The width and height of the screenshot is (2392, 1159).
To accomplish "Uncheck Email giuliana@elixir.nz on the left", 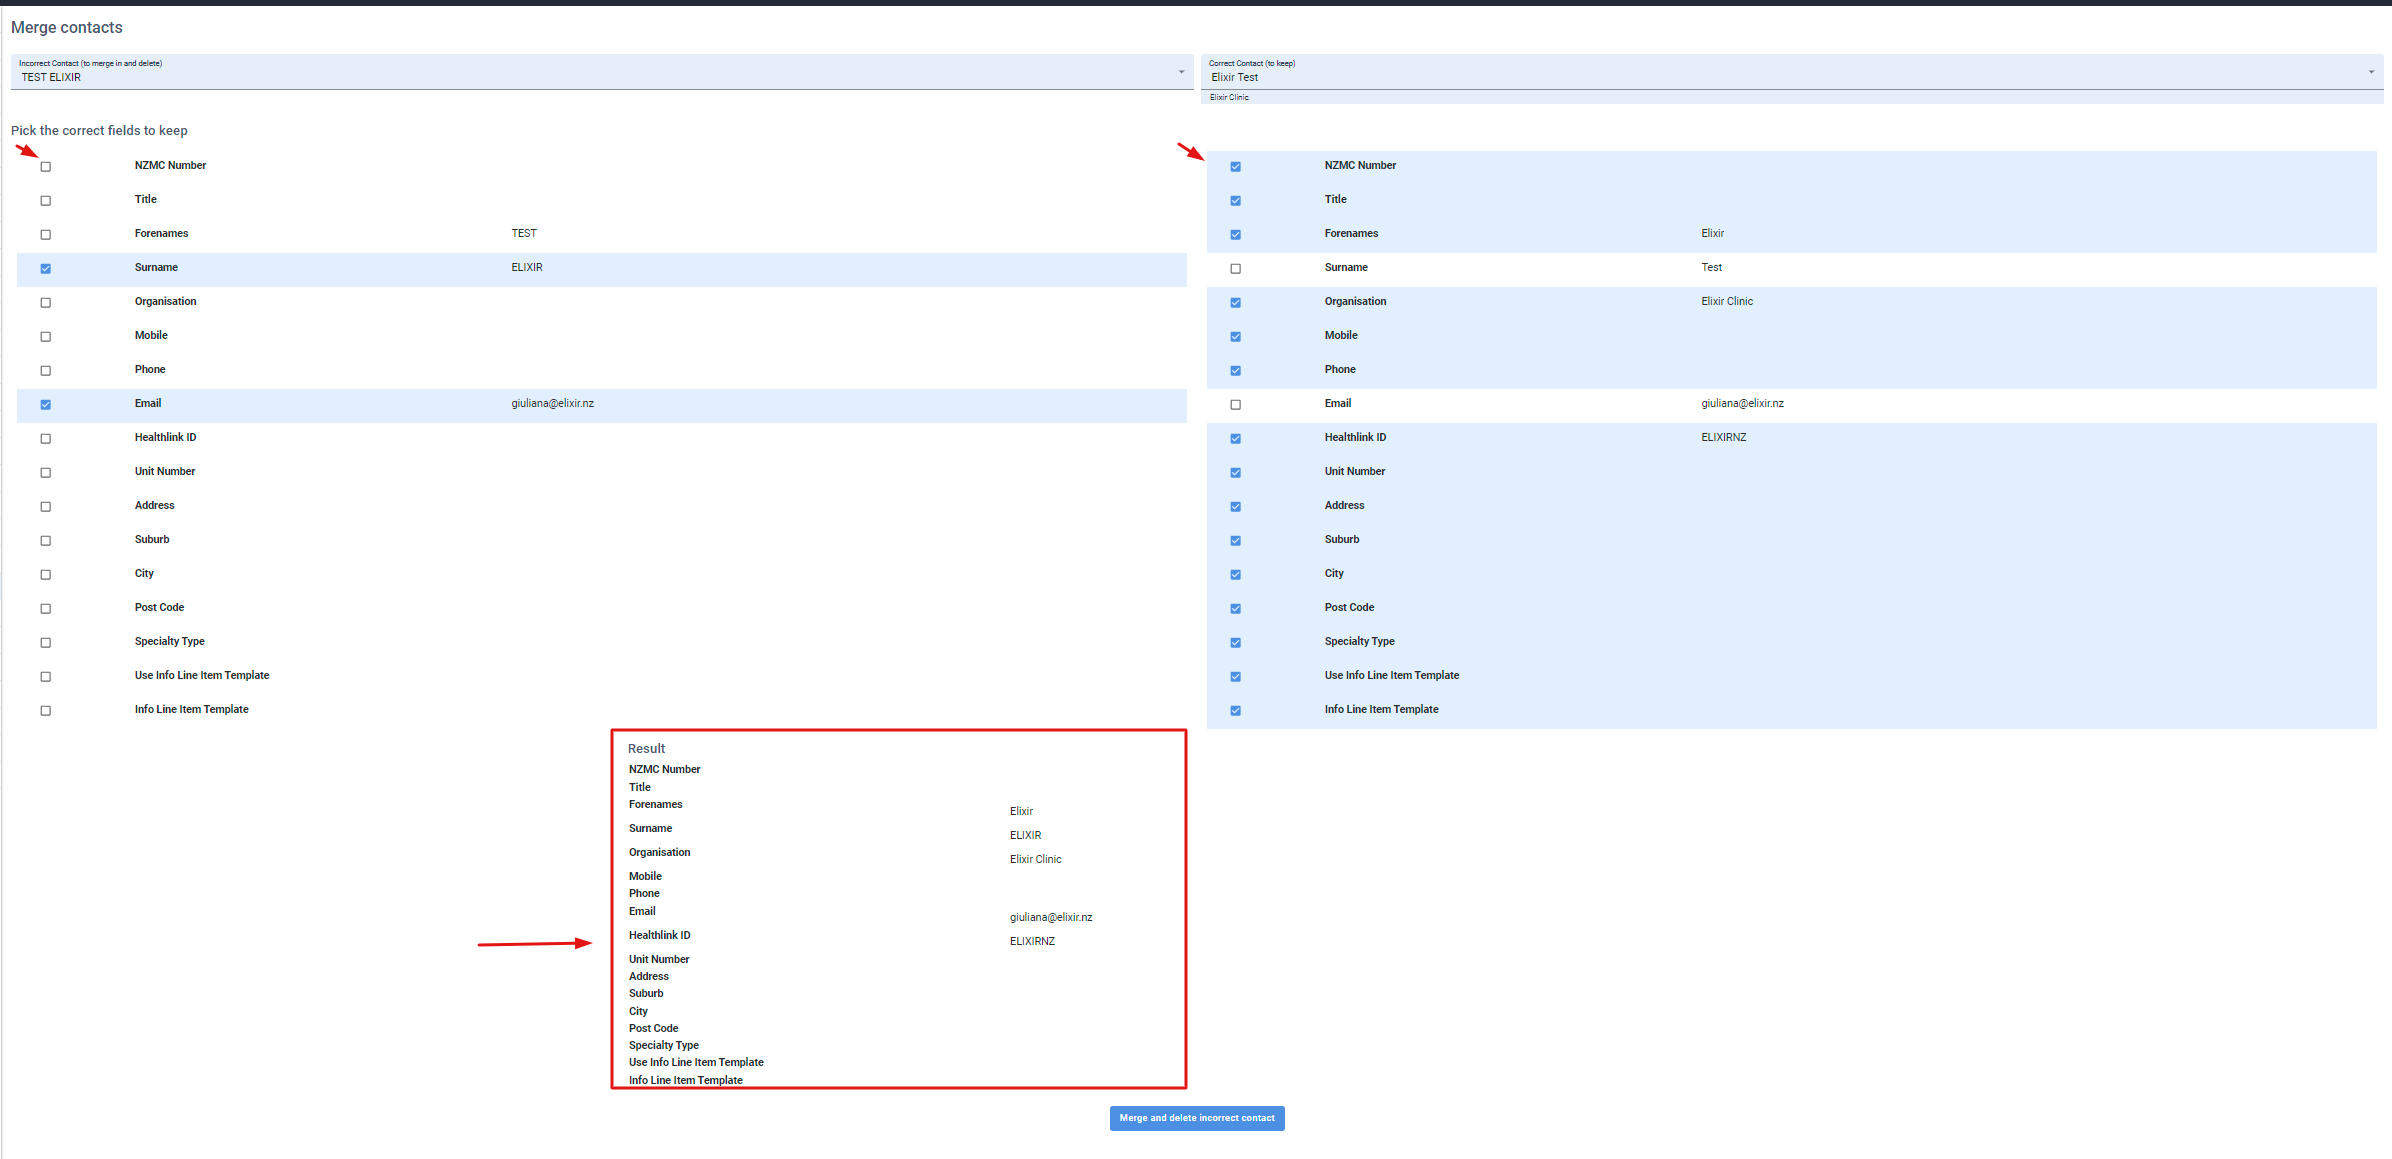I will [x=45, y=404].
